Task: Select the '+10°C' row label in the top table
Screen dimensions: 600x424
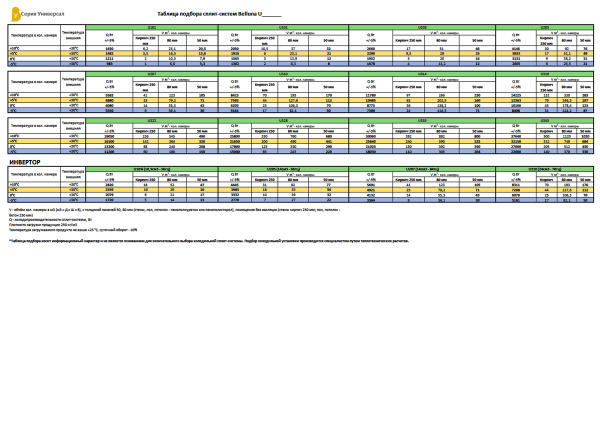Action: tap(15, 46)
